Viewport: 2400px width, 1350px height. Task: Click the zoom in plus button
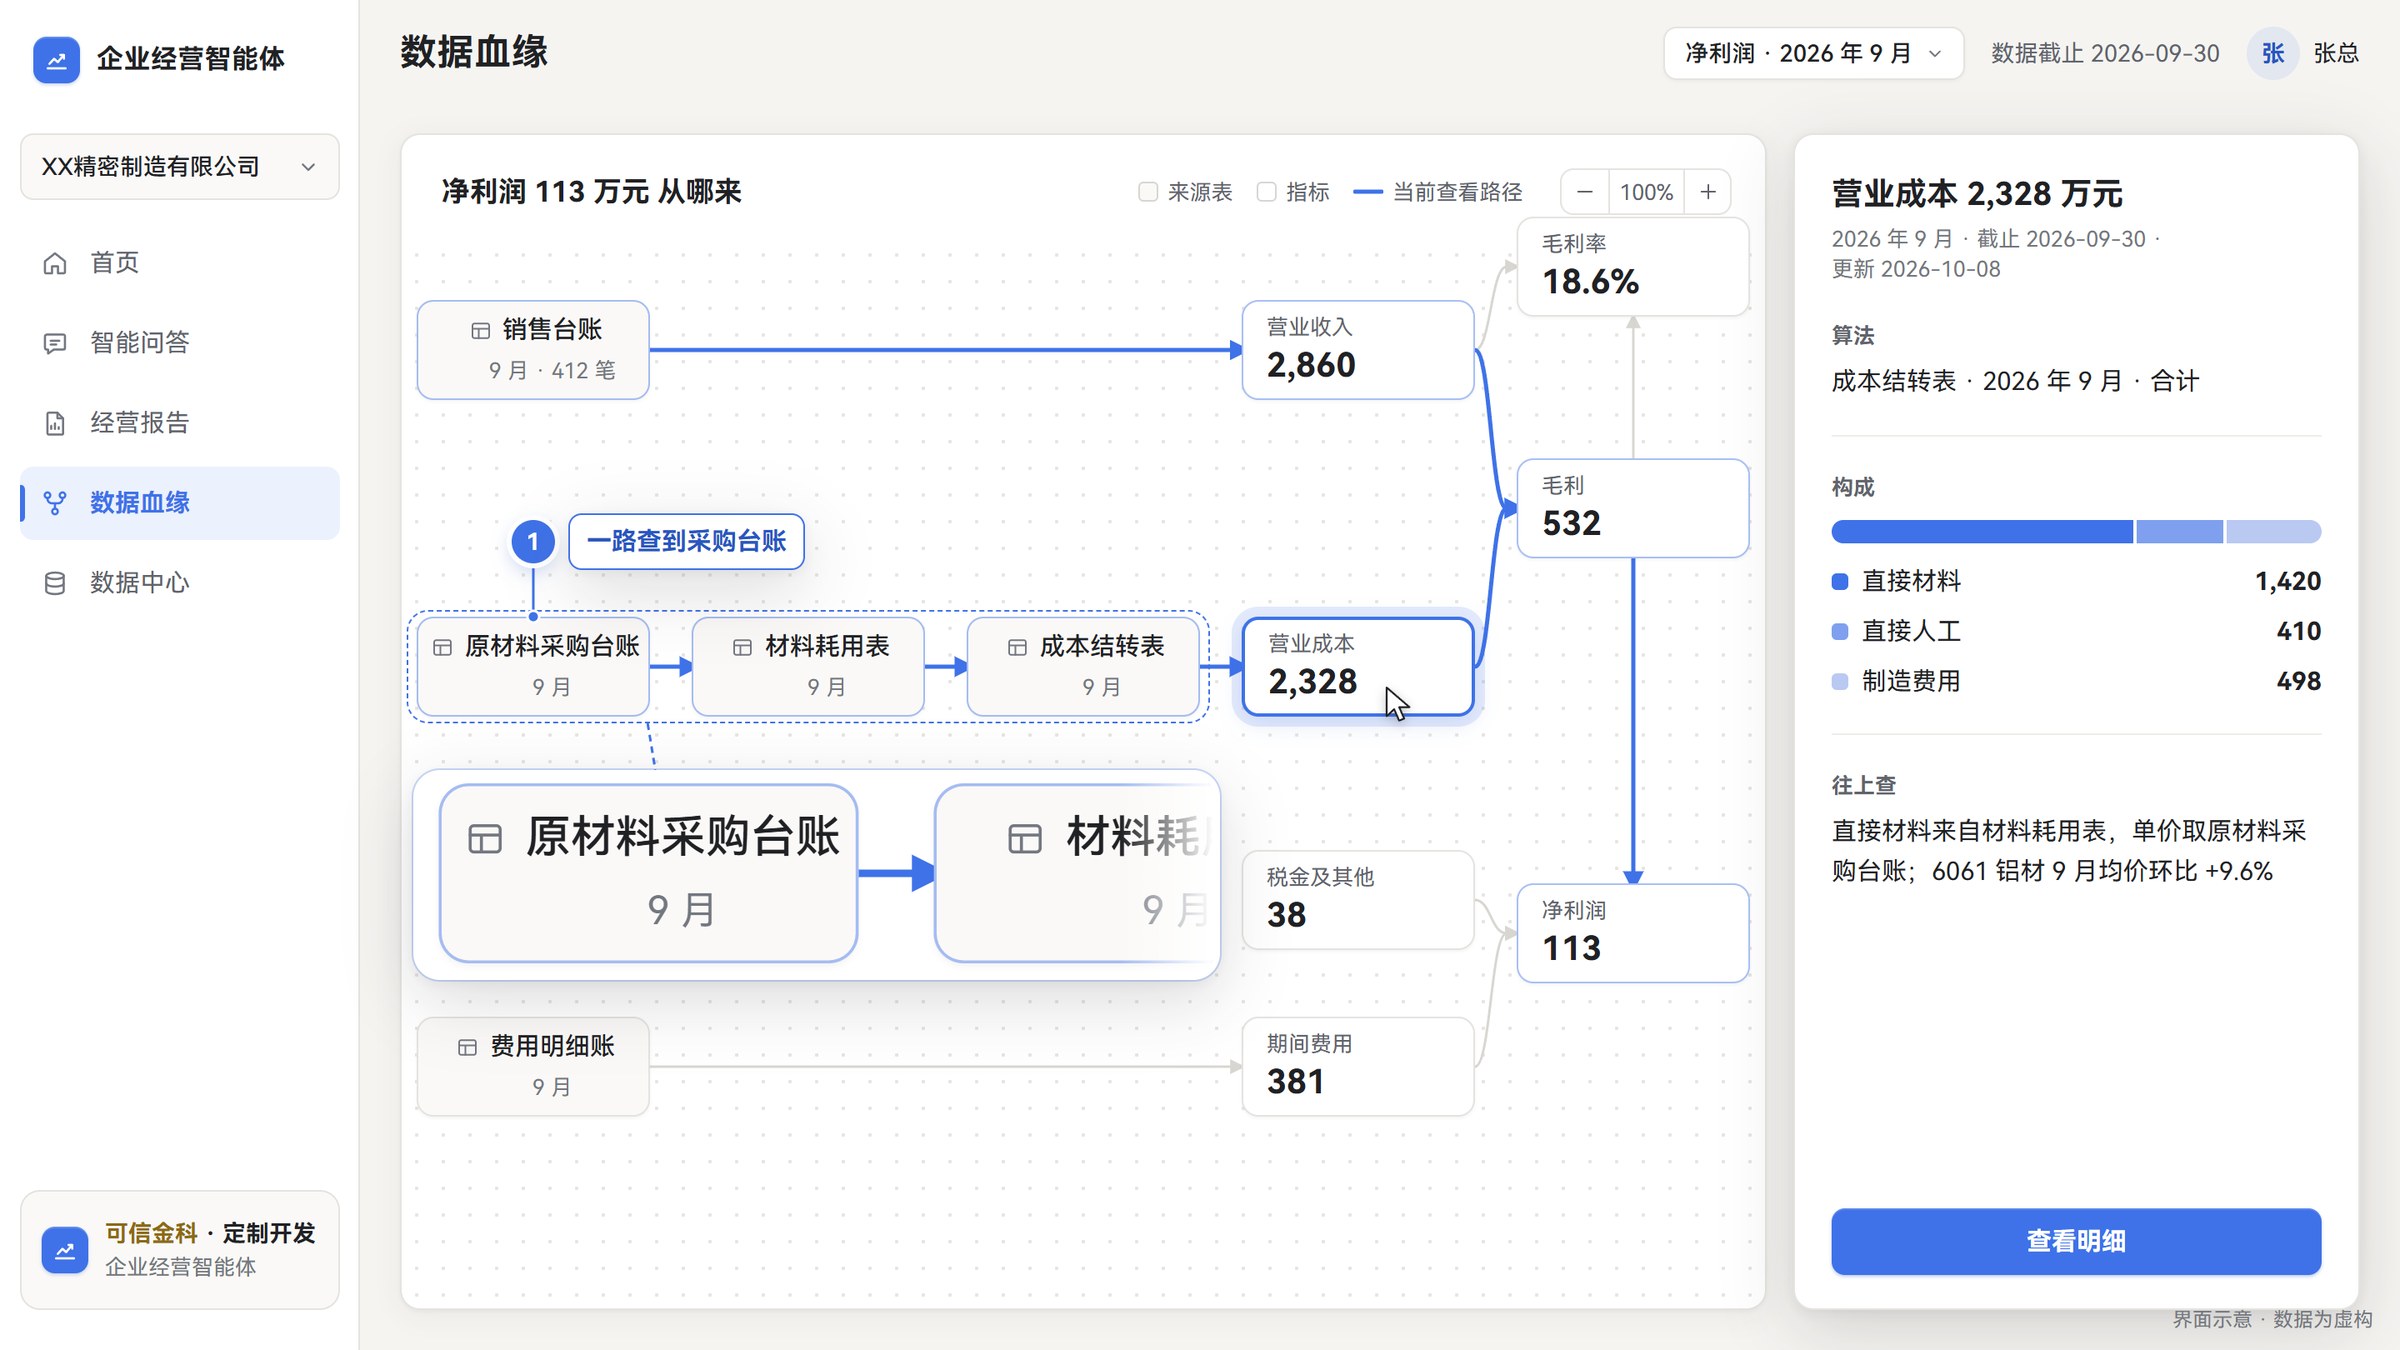pos(1708,192)
